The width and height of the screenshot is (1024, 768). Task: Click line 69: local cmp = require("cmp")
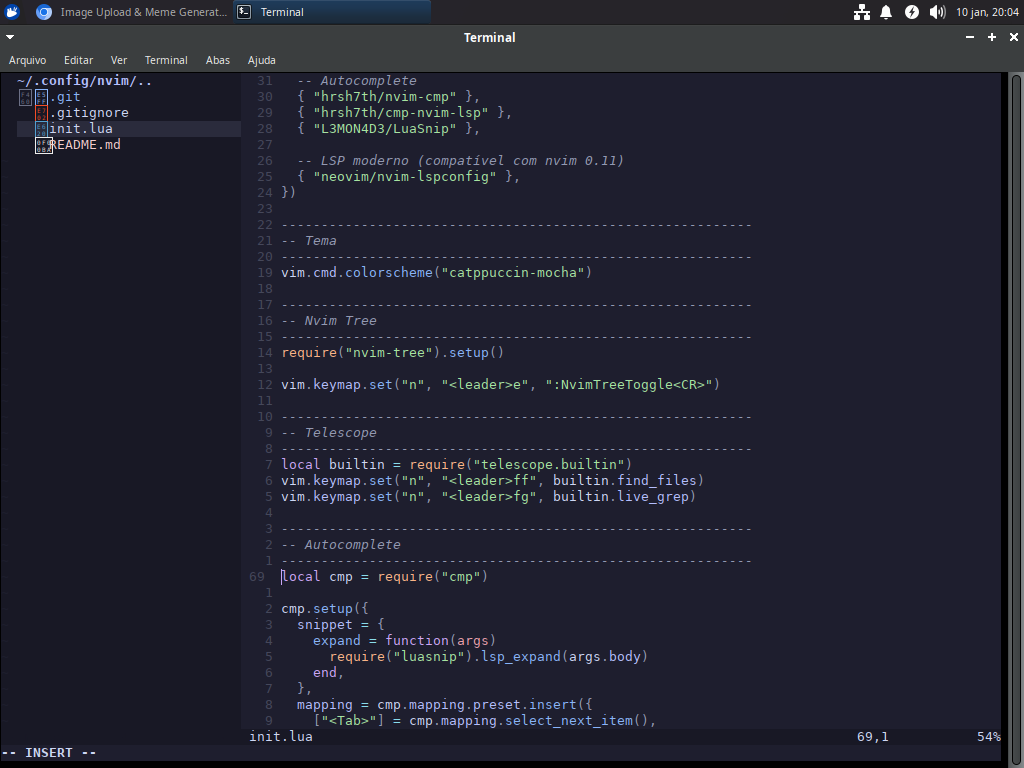(385, 577)
